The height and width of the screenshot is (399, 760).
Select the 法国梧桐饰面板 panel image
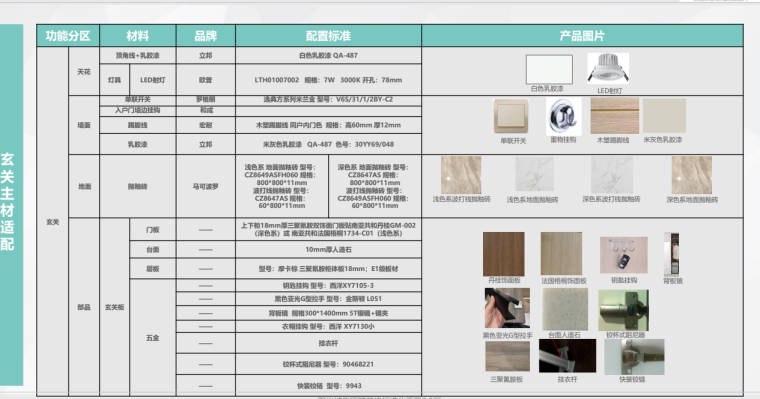(561, 254)
